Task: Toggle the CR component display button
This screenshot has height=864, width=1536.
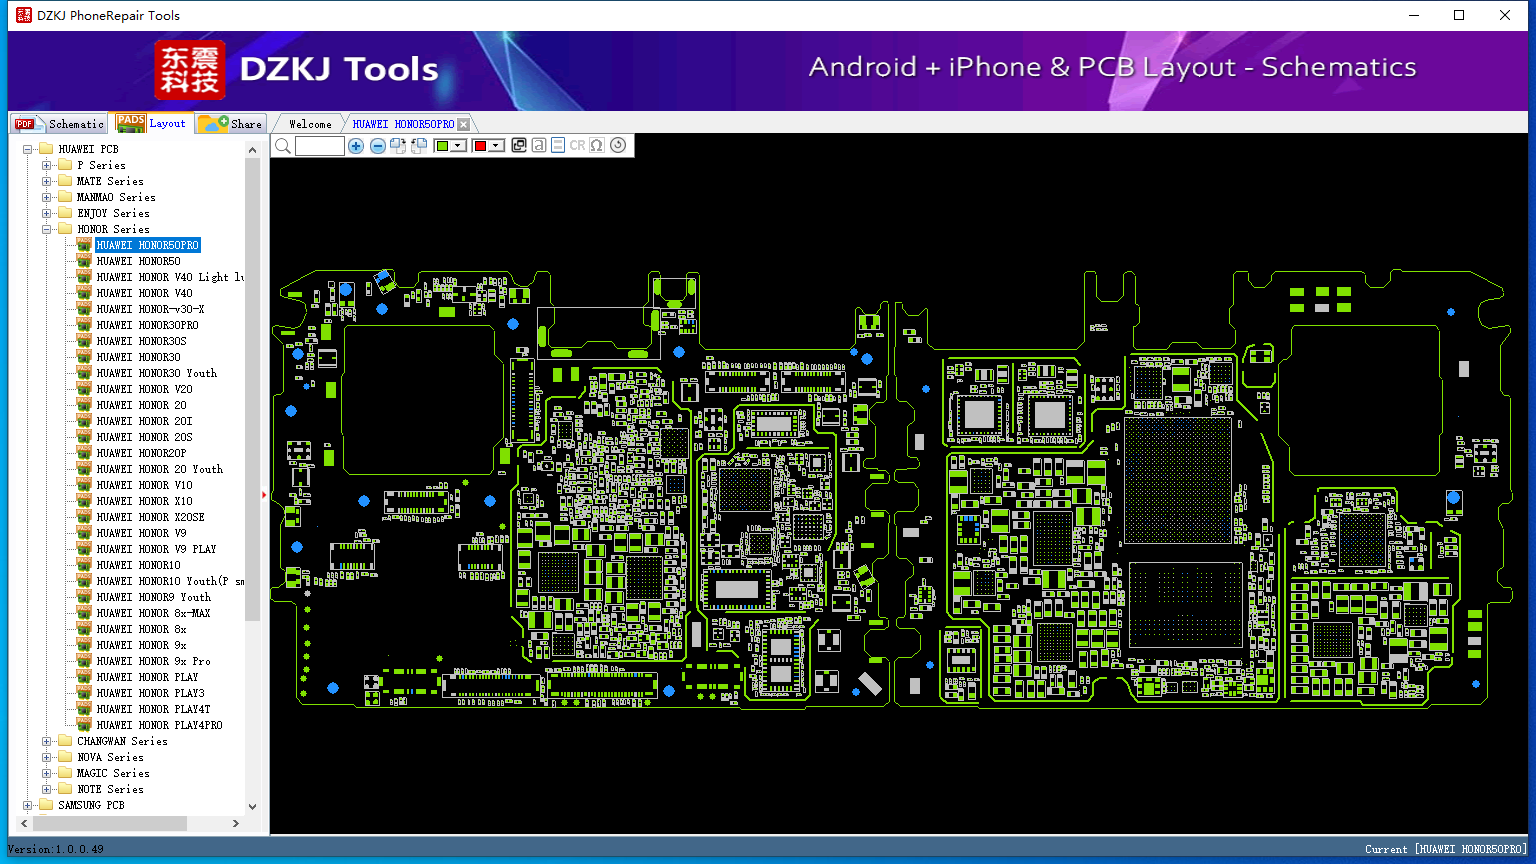Action: point(577,146)
